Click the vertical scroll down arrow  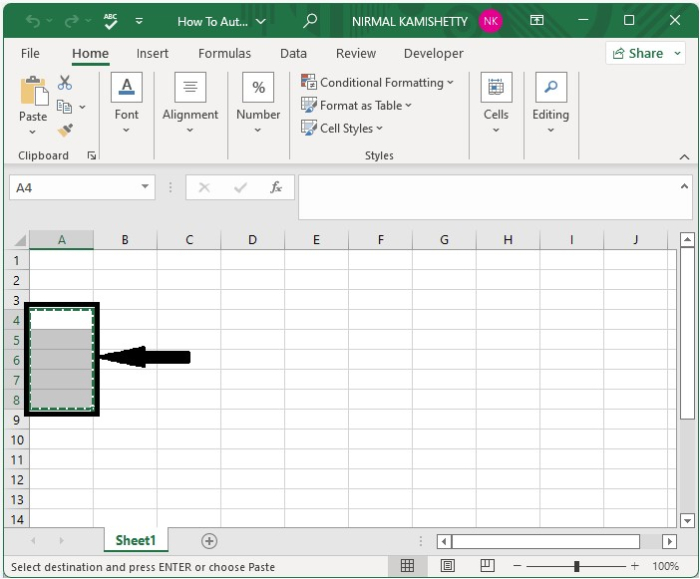(687, 520)
